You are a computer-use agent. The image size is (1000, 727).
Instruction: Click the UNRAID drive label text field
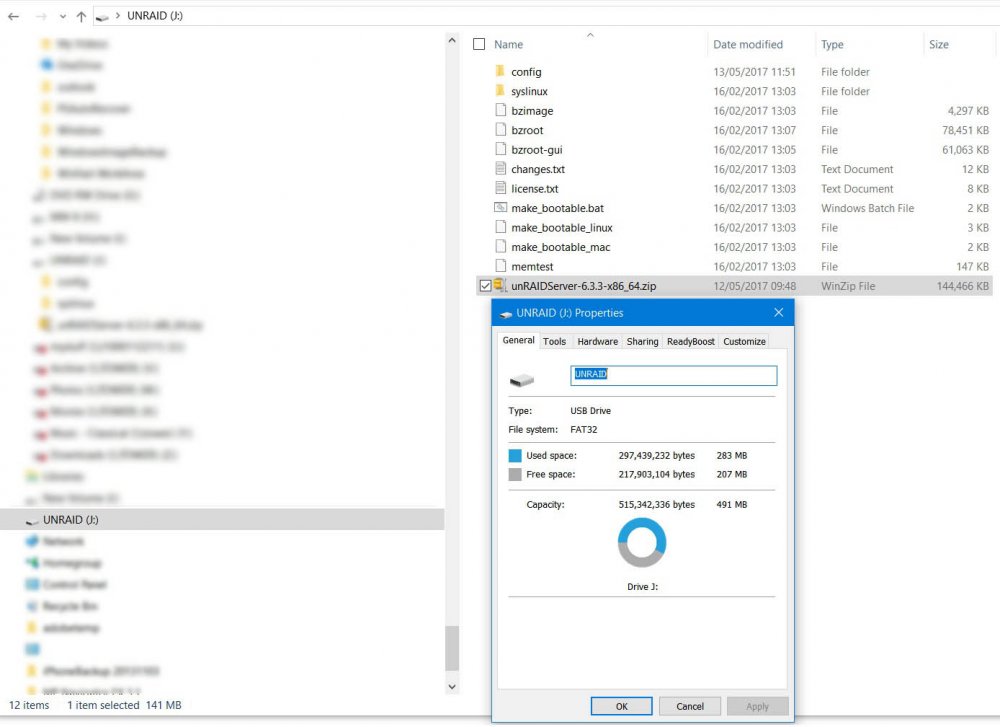point(673,375)
